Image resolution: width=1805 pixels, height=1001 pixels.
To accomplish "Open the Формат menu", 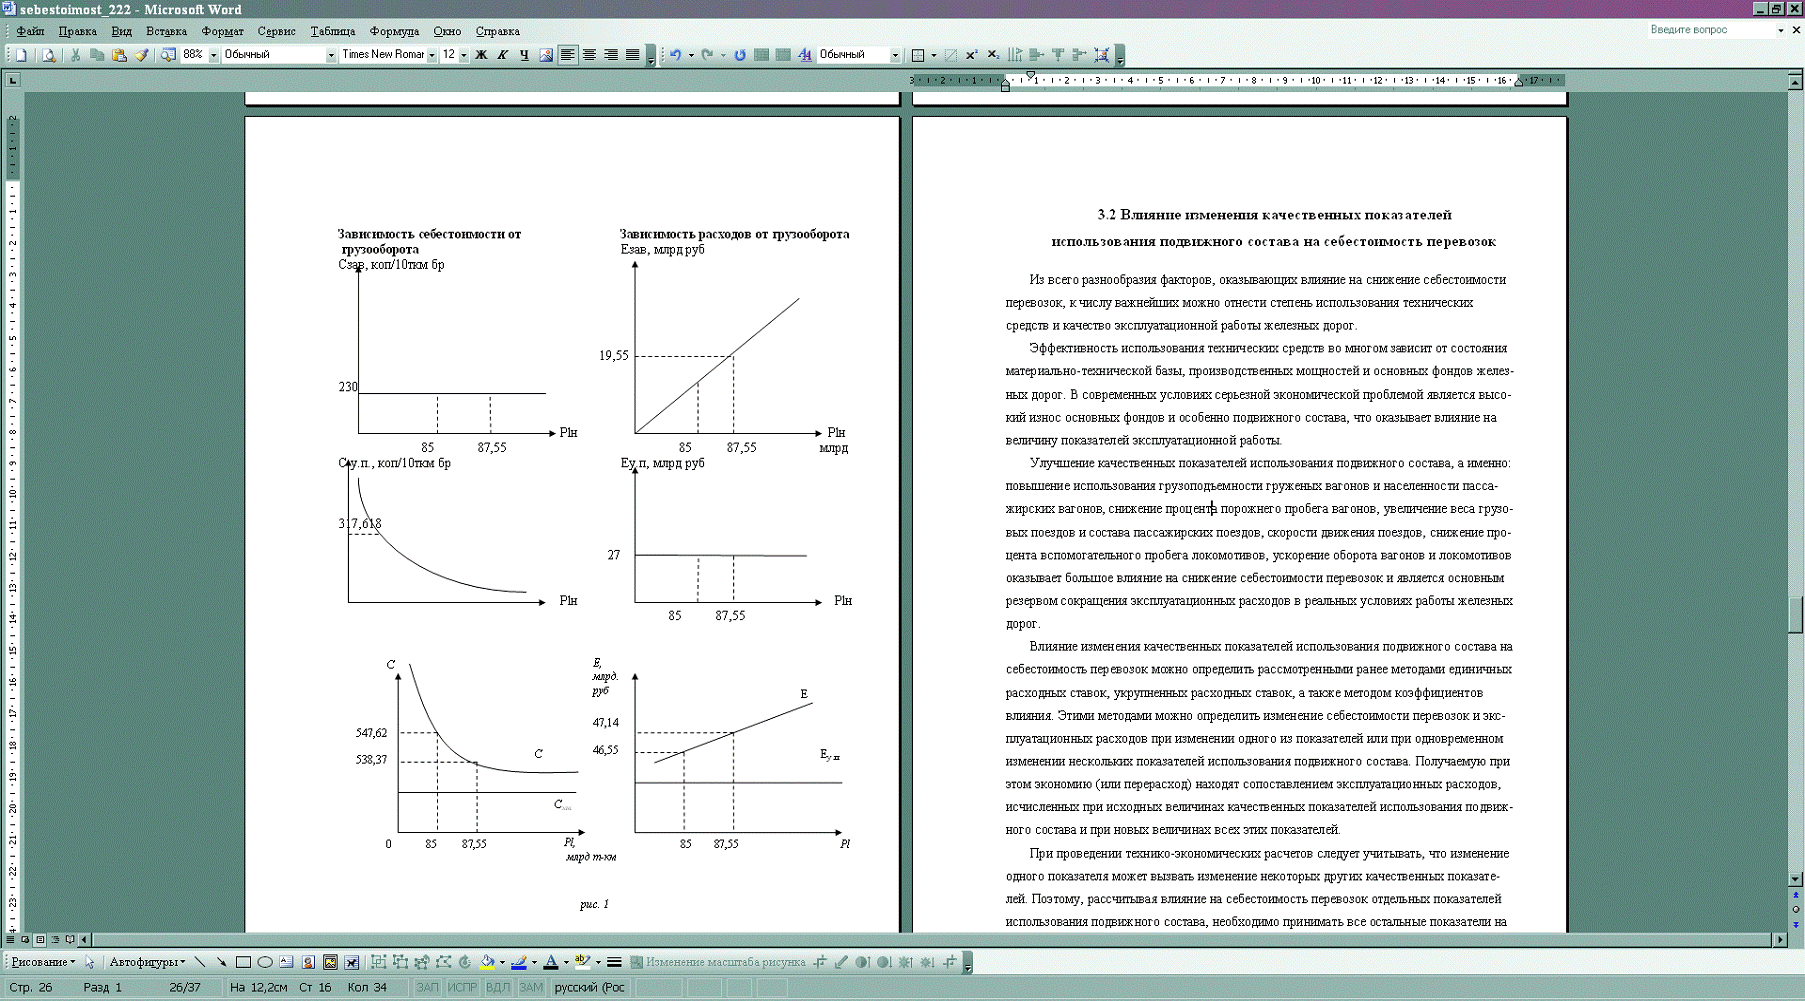I will click(x=222, y=31).
